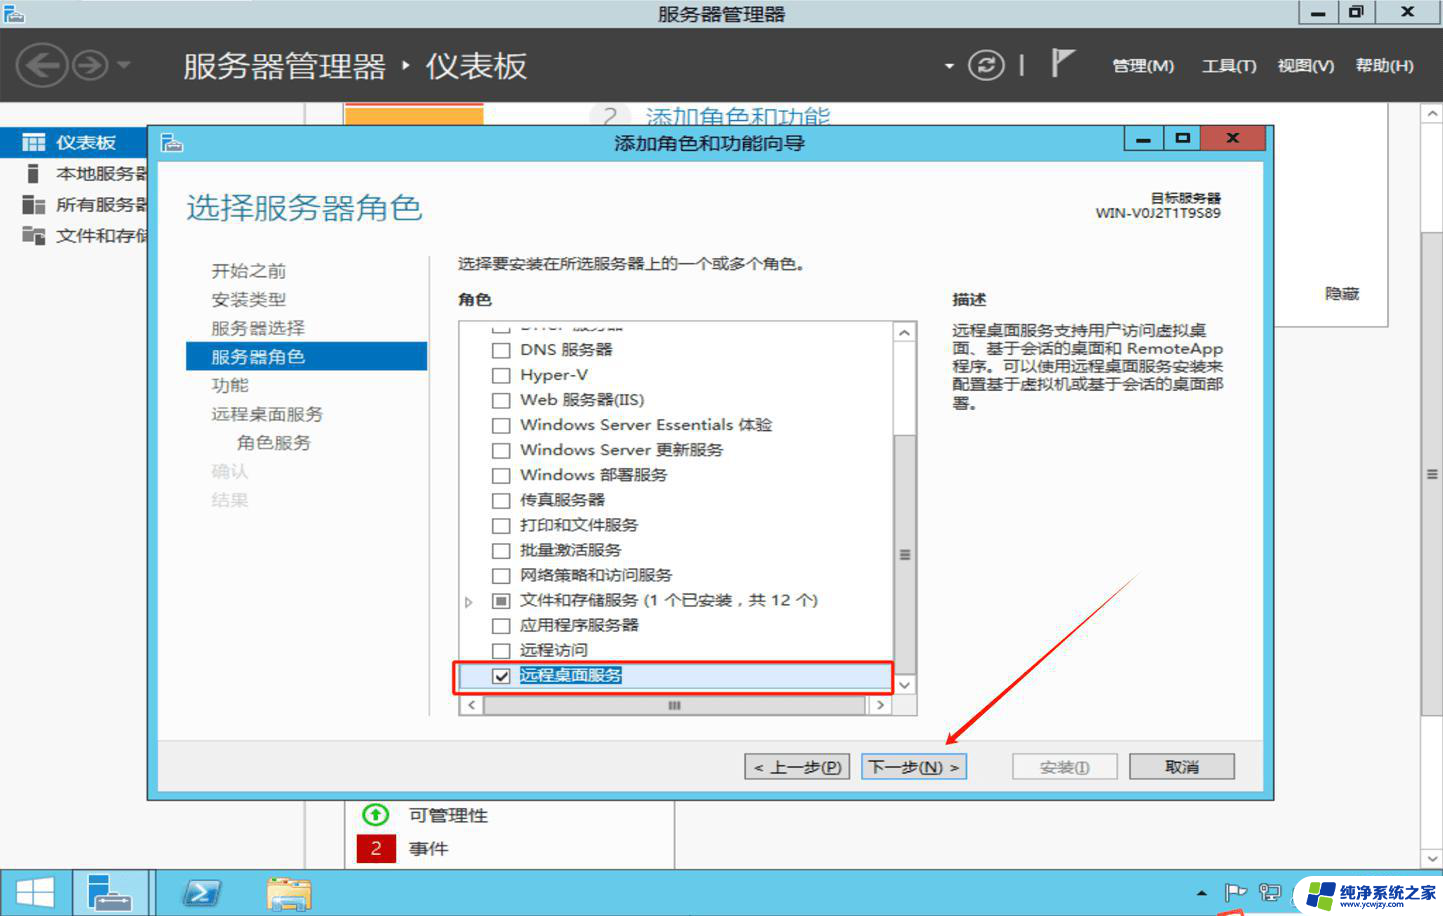This screenshot has width=1443, height=916.
Task: Click roles list scroll down arrow
Action: (x=904, y=685)
